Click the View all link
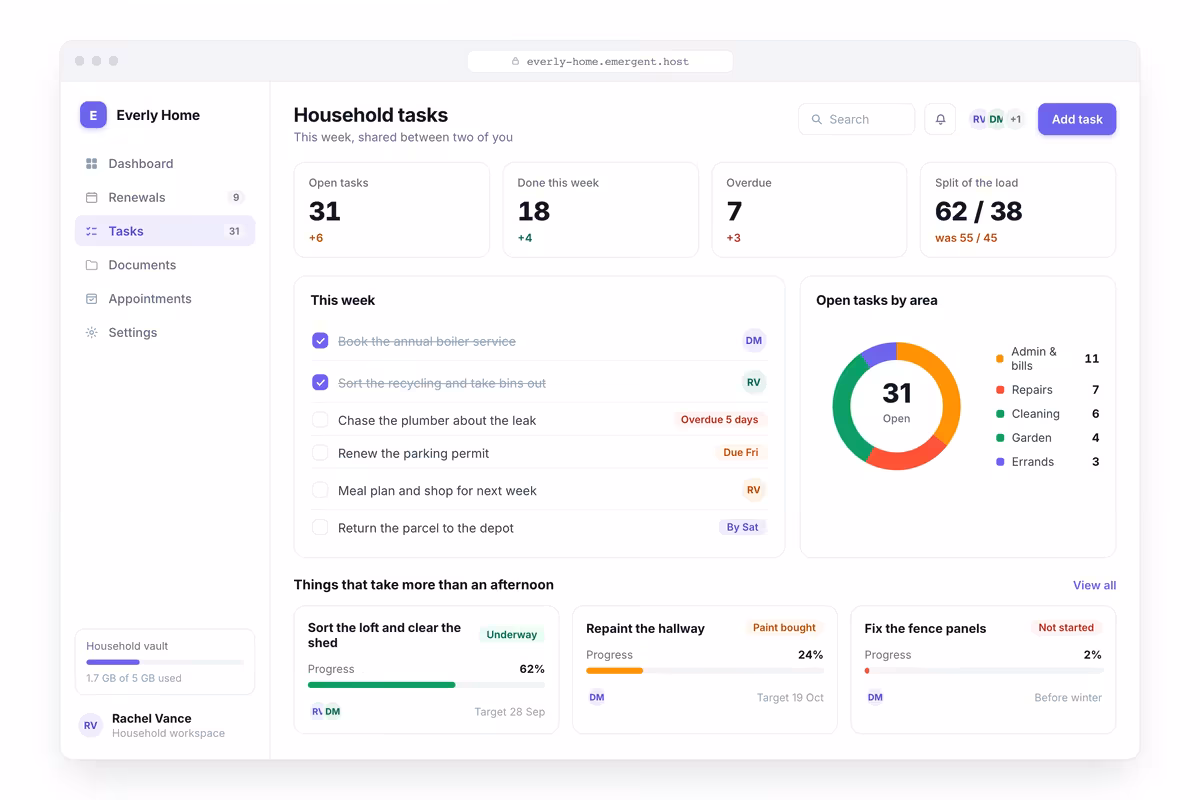1200x800 pixels. click(x=1094, y=585)
